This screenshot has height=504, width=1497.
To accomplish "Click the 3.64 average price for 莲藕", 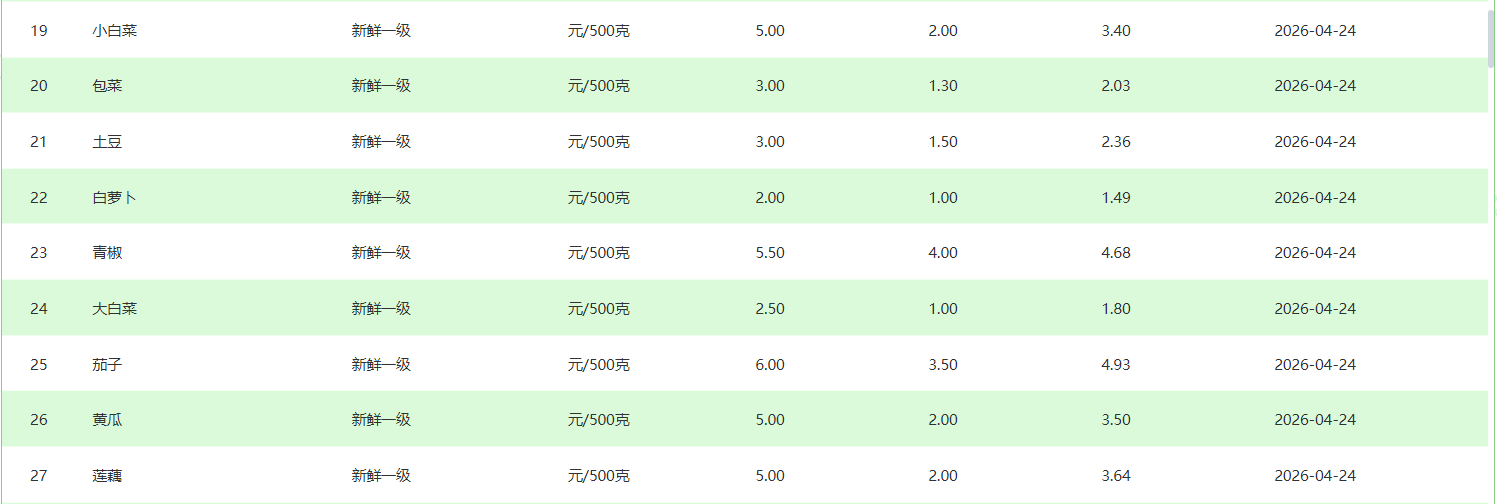I will (1115, 476).
